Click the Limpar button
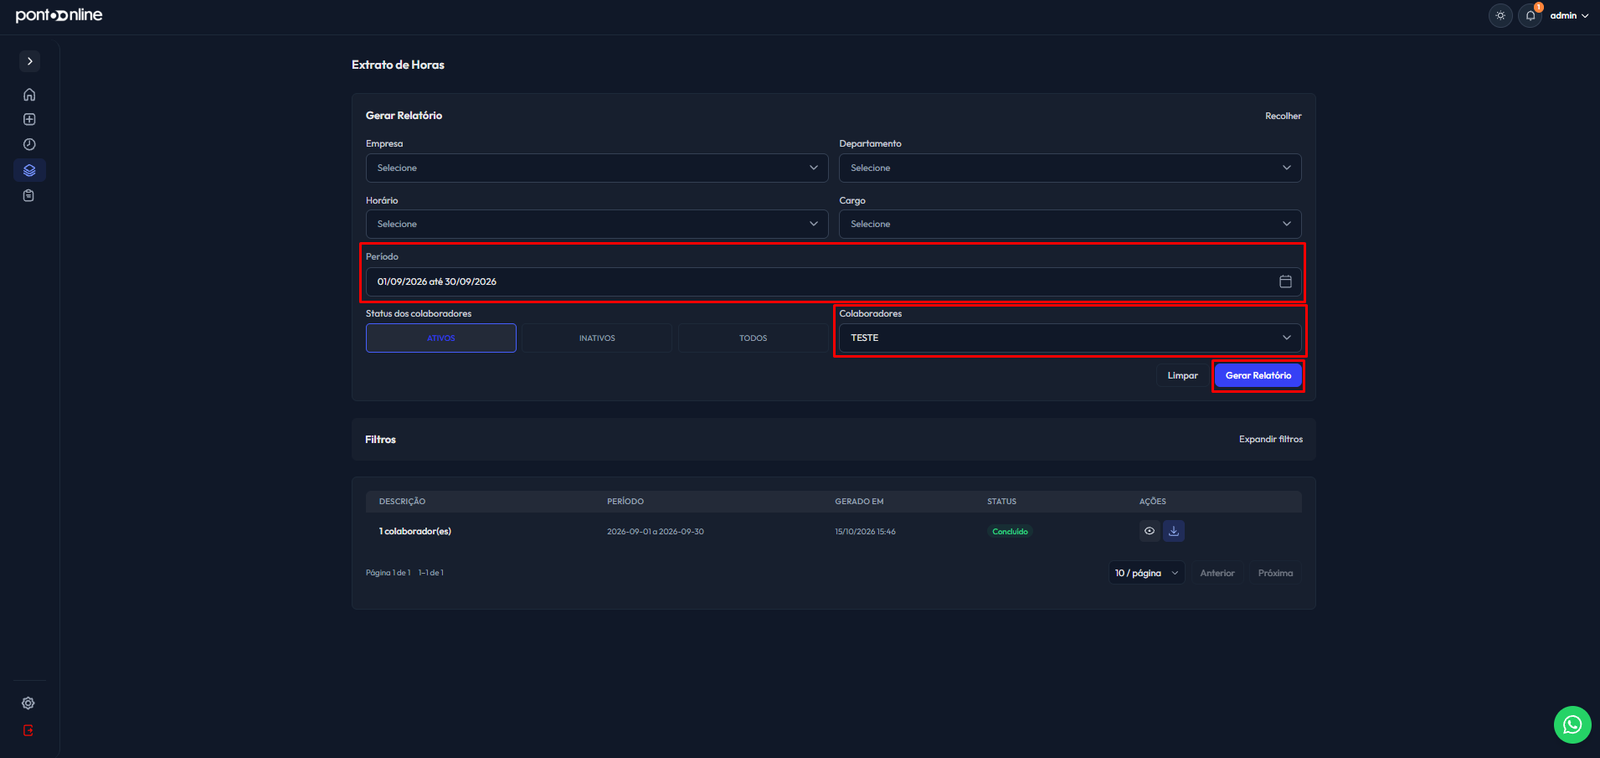This screenshot has width=1600, height=758. (1182, 376)
